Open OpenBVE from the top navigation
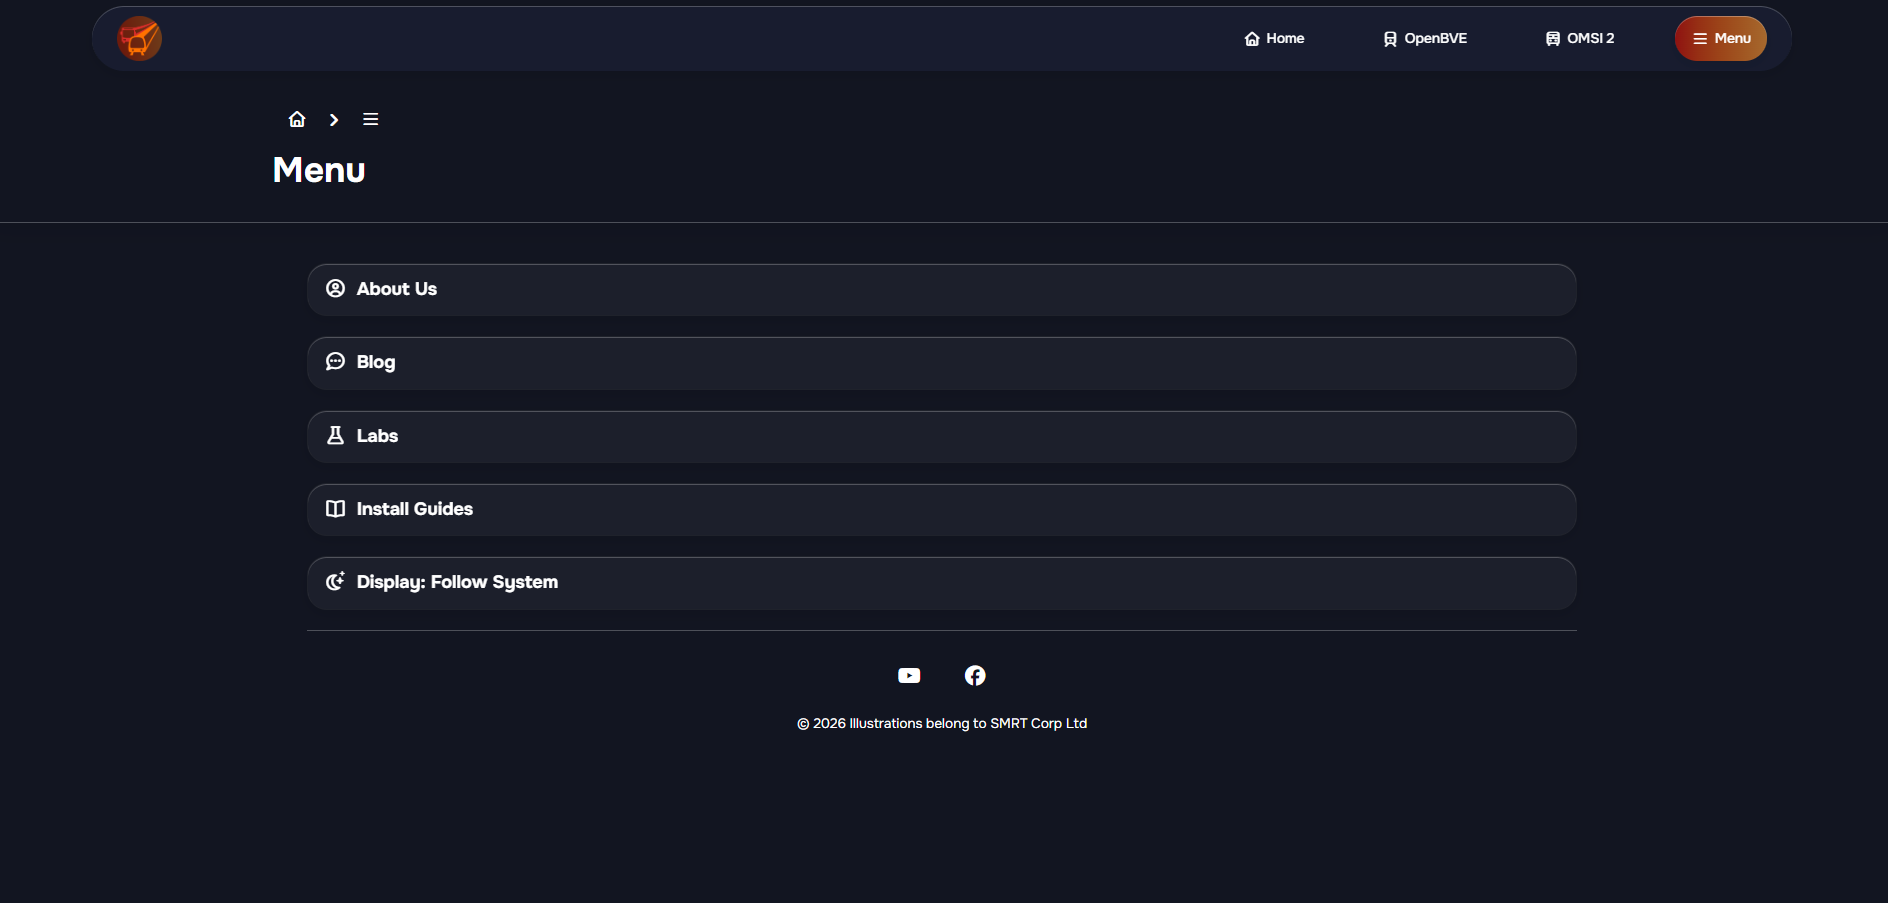 pos(1425,39)
